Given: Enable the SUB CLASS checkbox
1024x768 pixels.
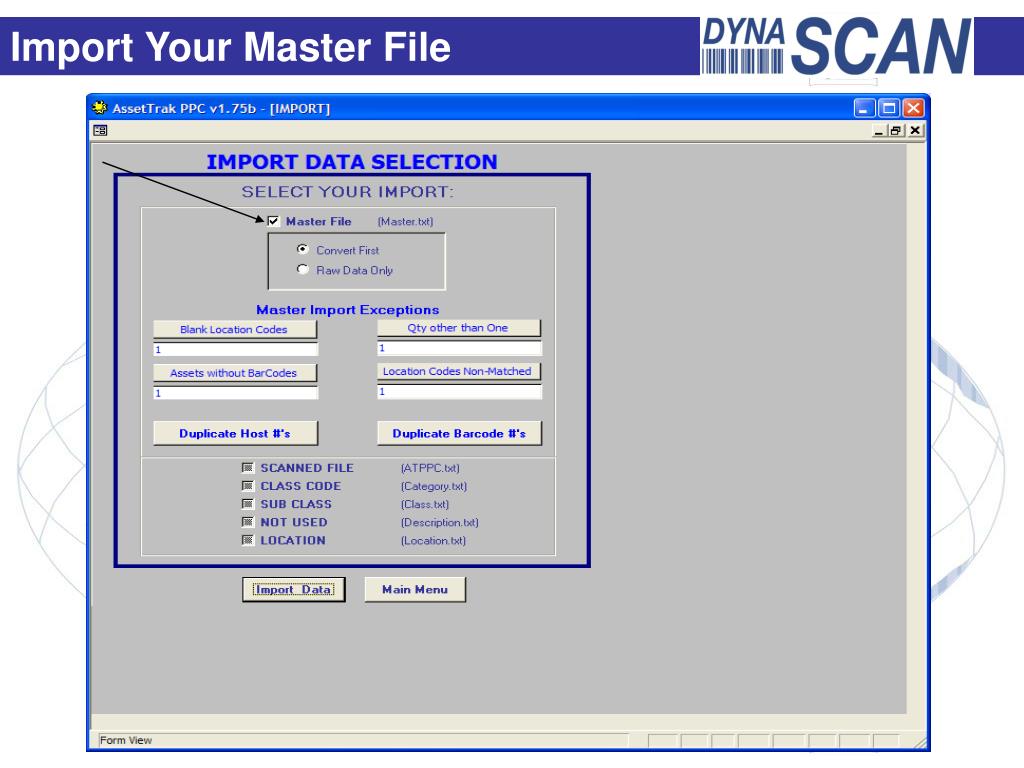Looking at the screenshot, I should click(248, 504).
